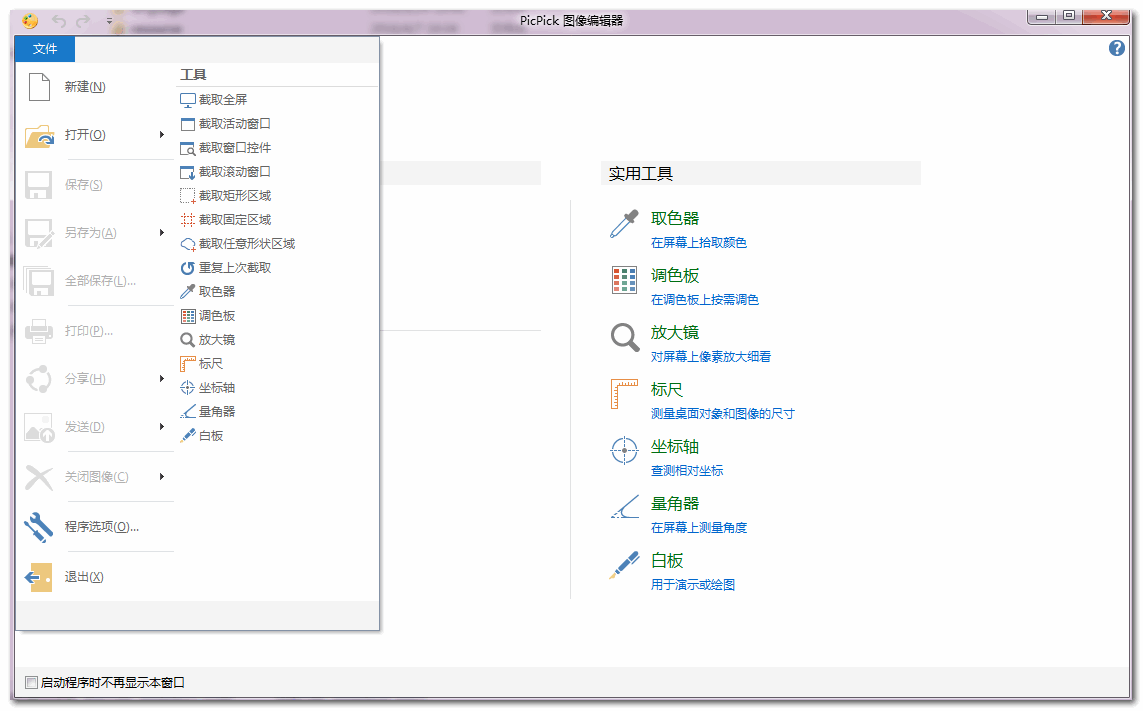1143x711 pixels.
Task: Expand the 发送(D) submenu arrow
Action: pyautogui.click(x=162, y=427)
